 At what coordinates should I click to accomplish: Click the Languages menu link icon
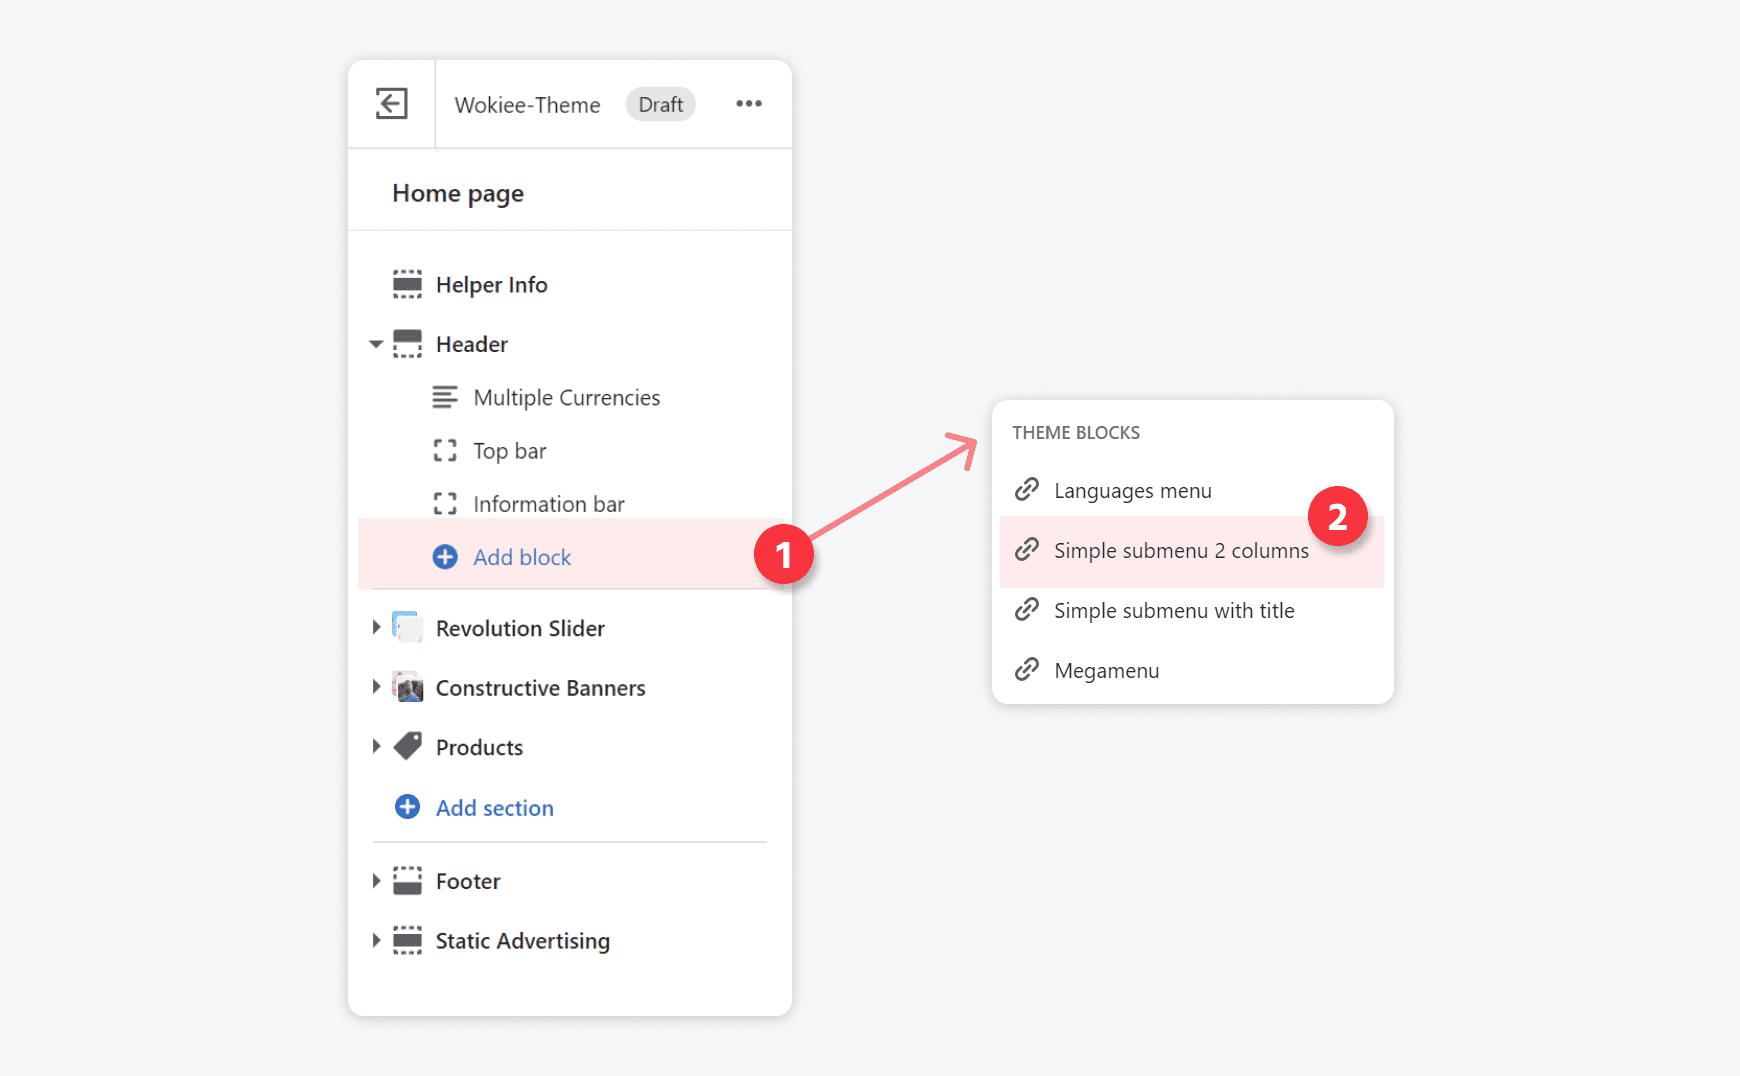click(1027, 489)
